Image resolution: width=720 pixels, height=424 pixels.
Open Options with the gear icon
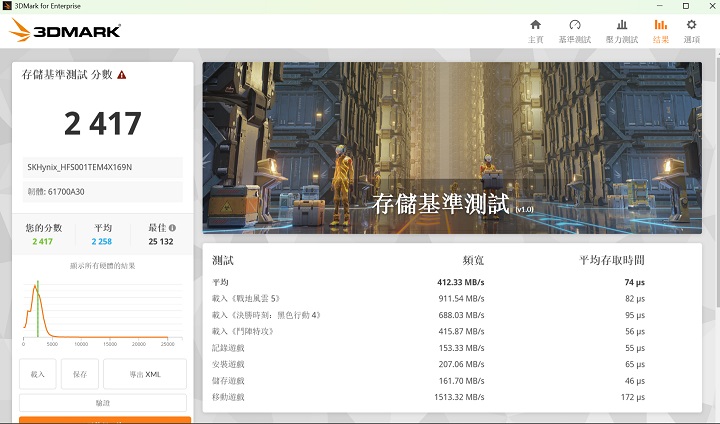pos(692,31)
